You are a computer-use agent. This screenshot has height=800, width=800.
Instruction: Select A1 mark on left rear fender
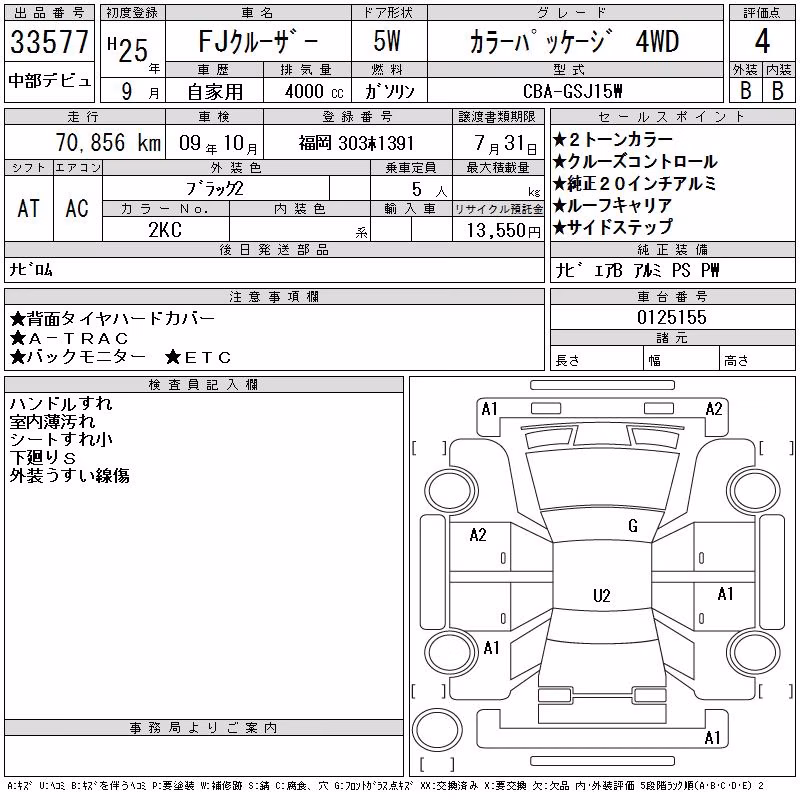point(491,648)
